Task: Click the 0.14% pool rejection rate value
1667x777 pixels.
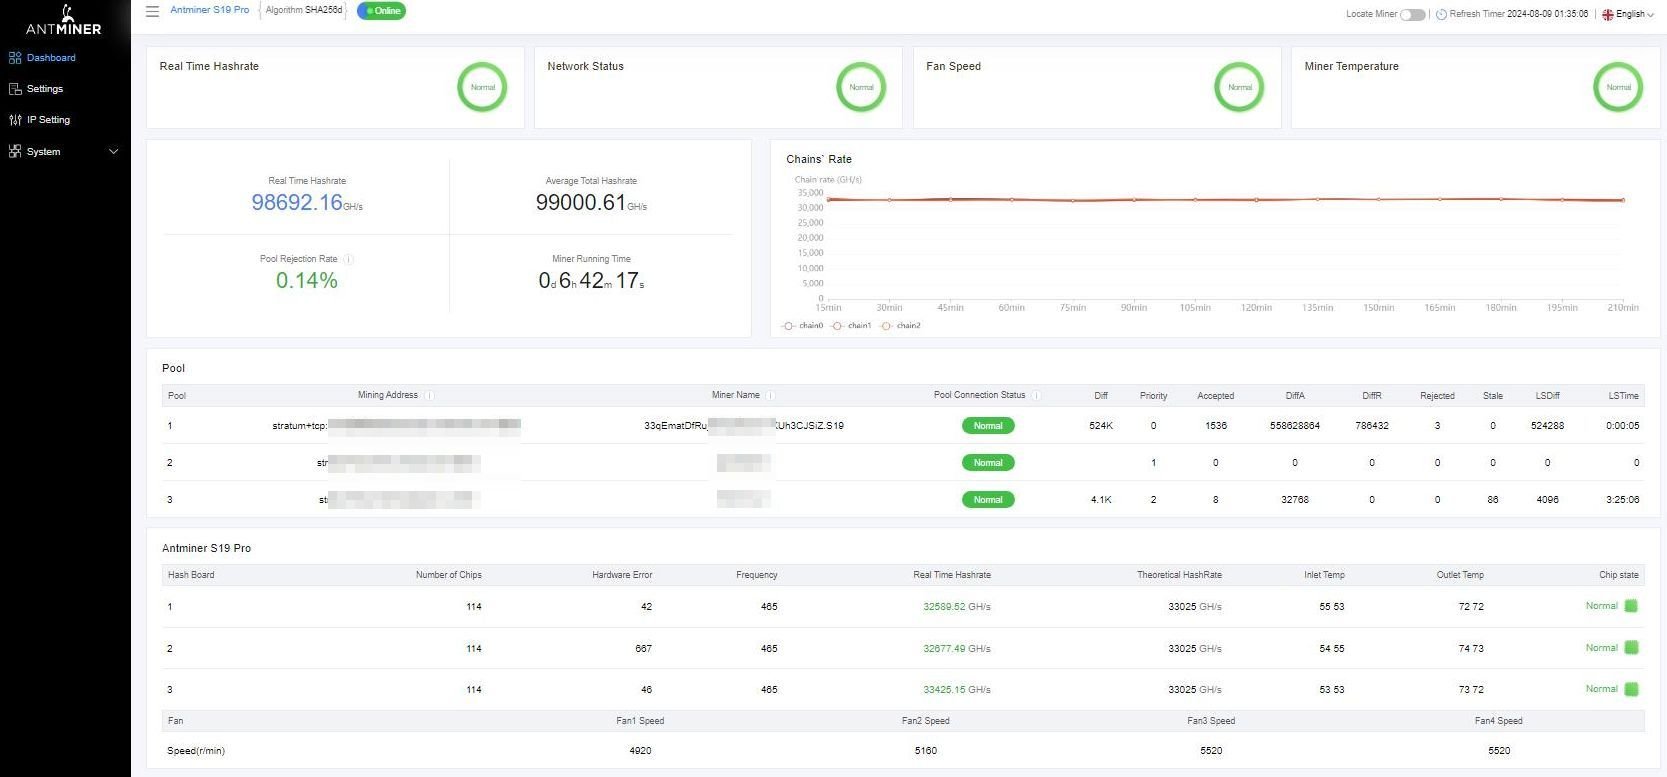Action: 307,281
